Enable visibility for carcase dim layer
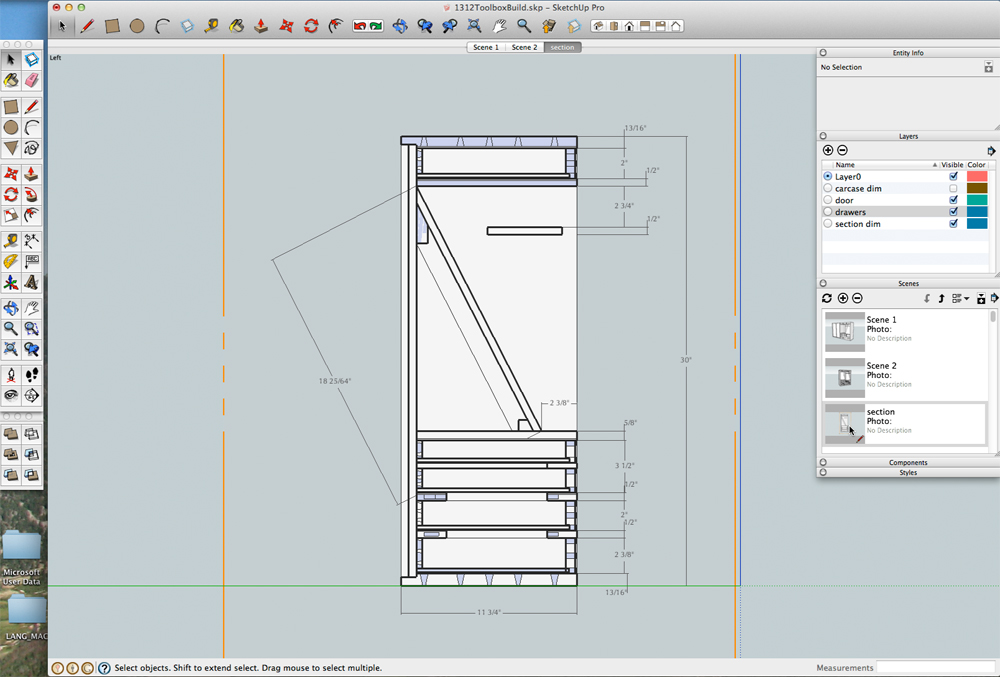The width and height of the screenshot is (1000, 677). click(x=952, y=188)
